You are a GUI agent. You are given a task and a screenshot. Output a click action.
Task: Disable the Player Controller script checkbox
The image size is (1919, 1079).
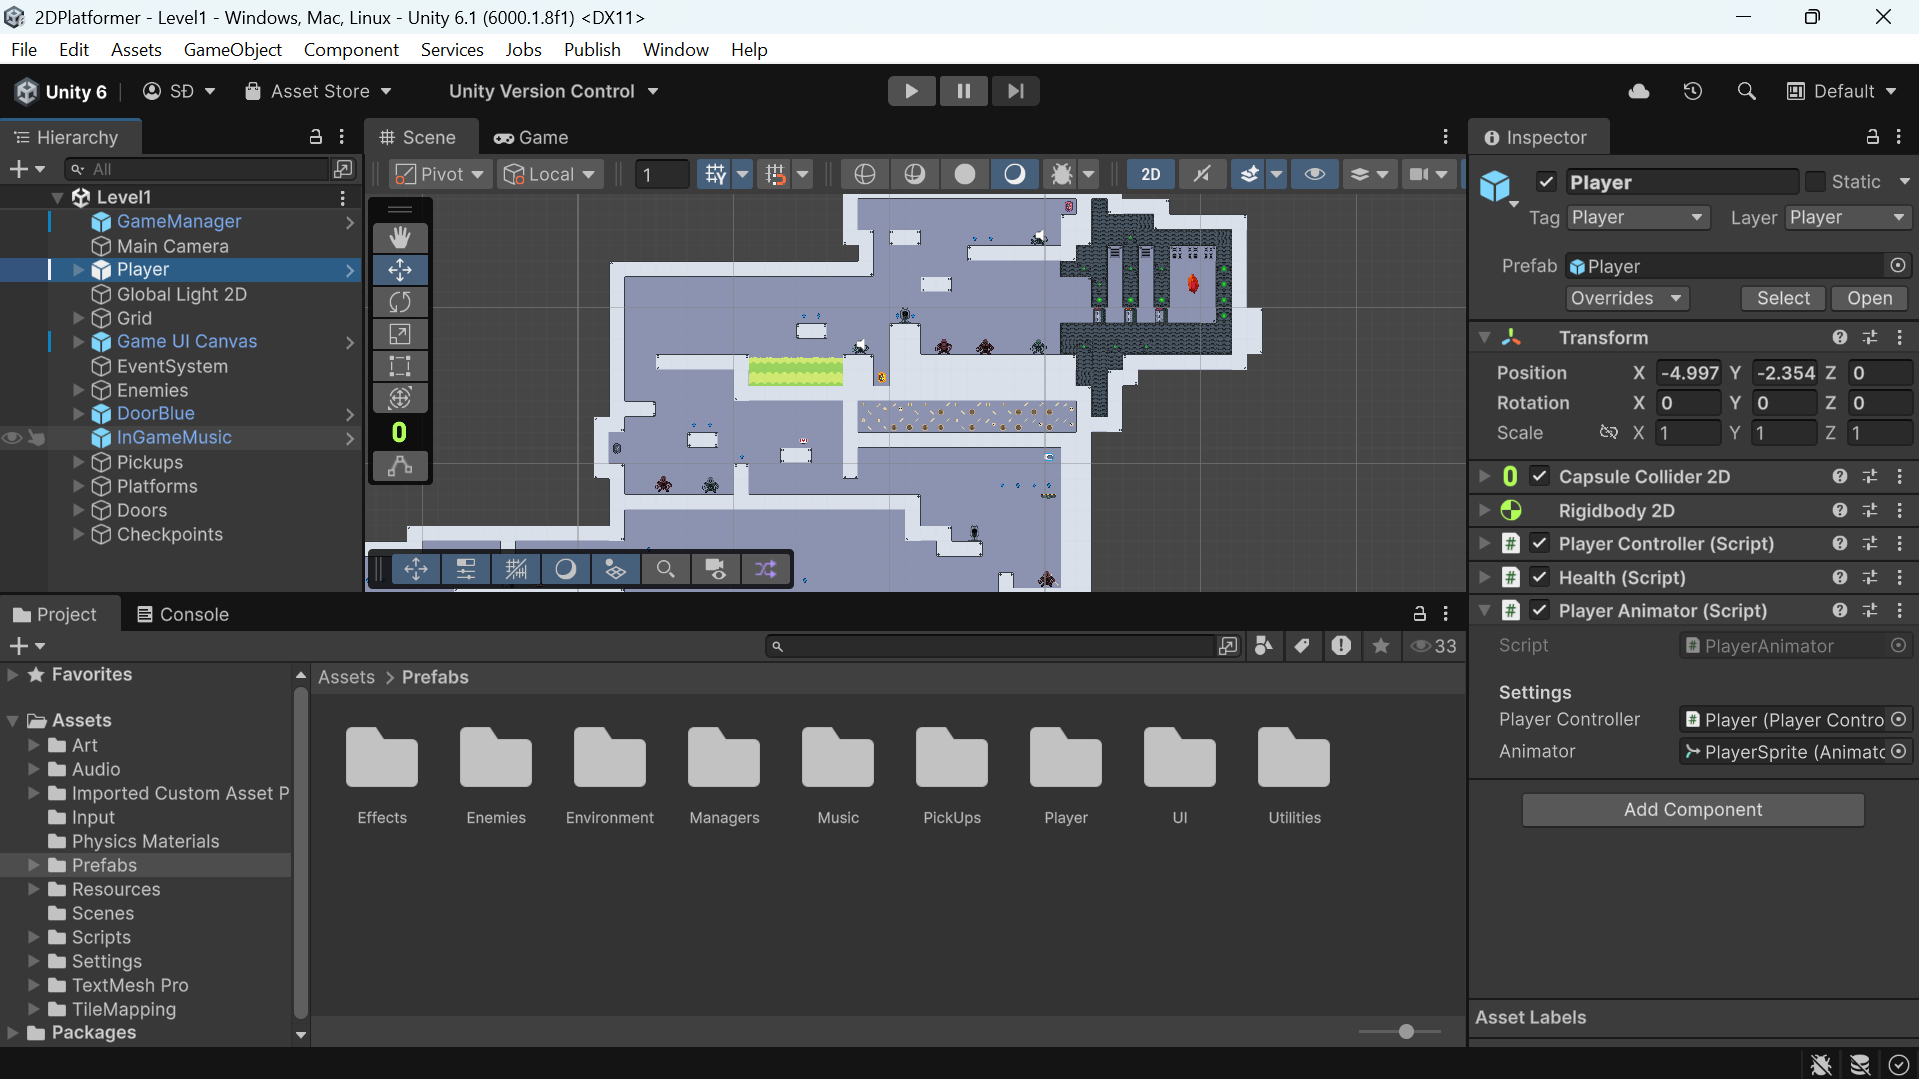[1540, 544]
